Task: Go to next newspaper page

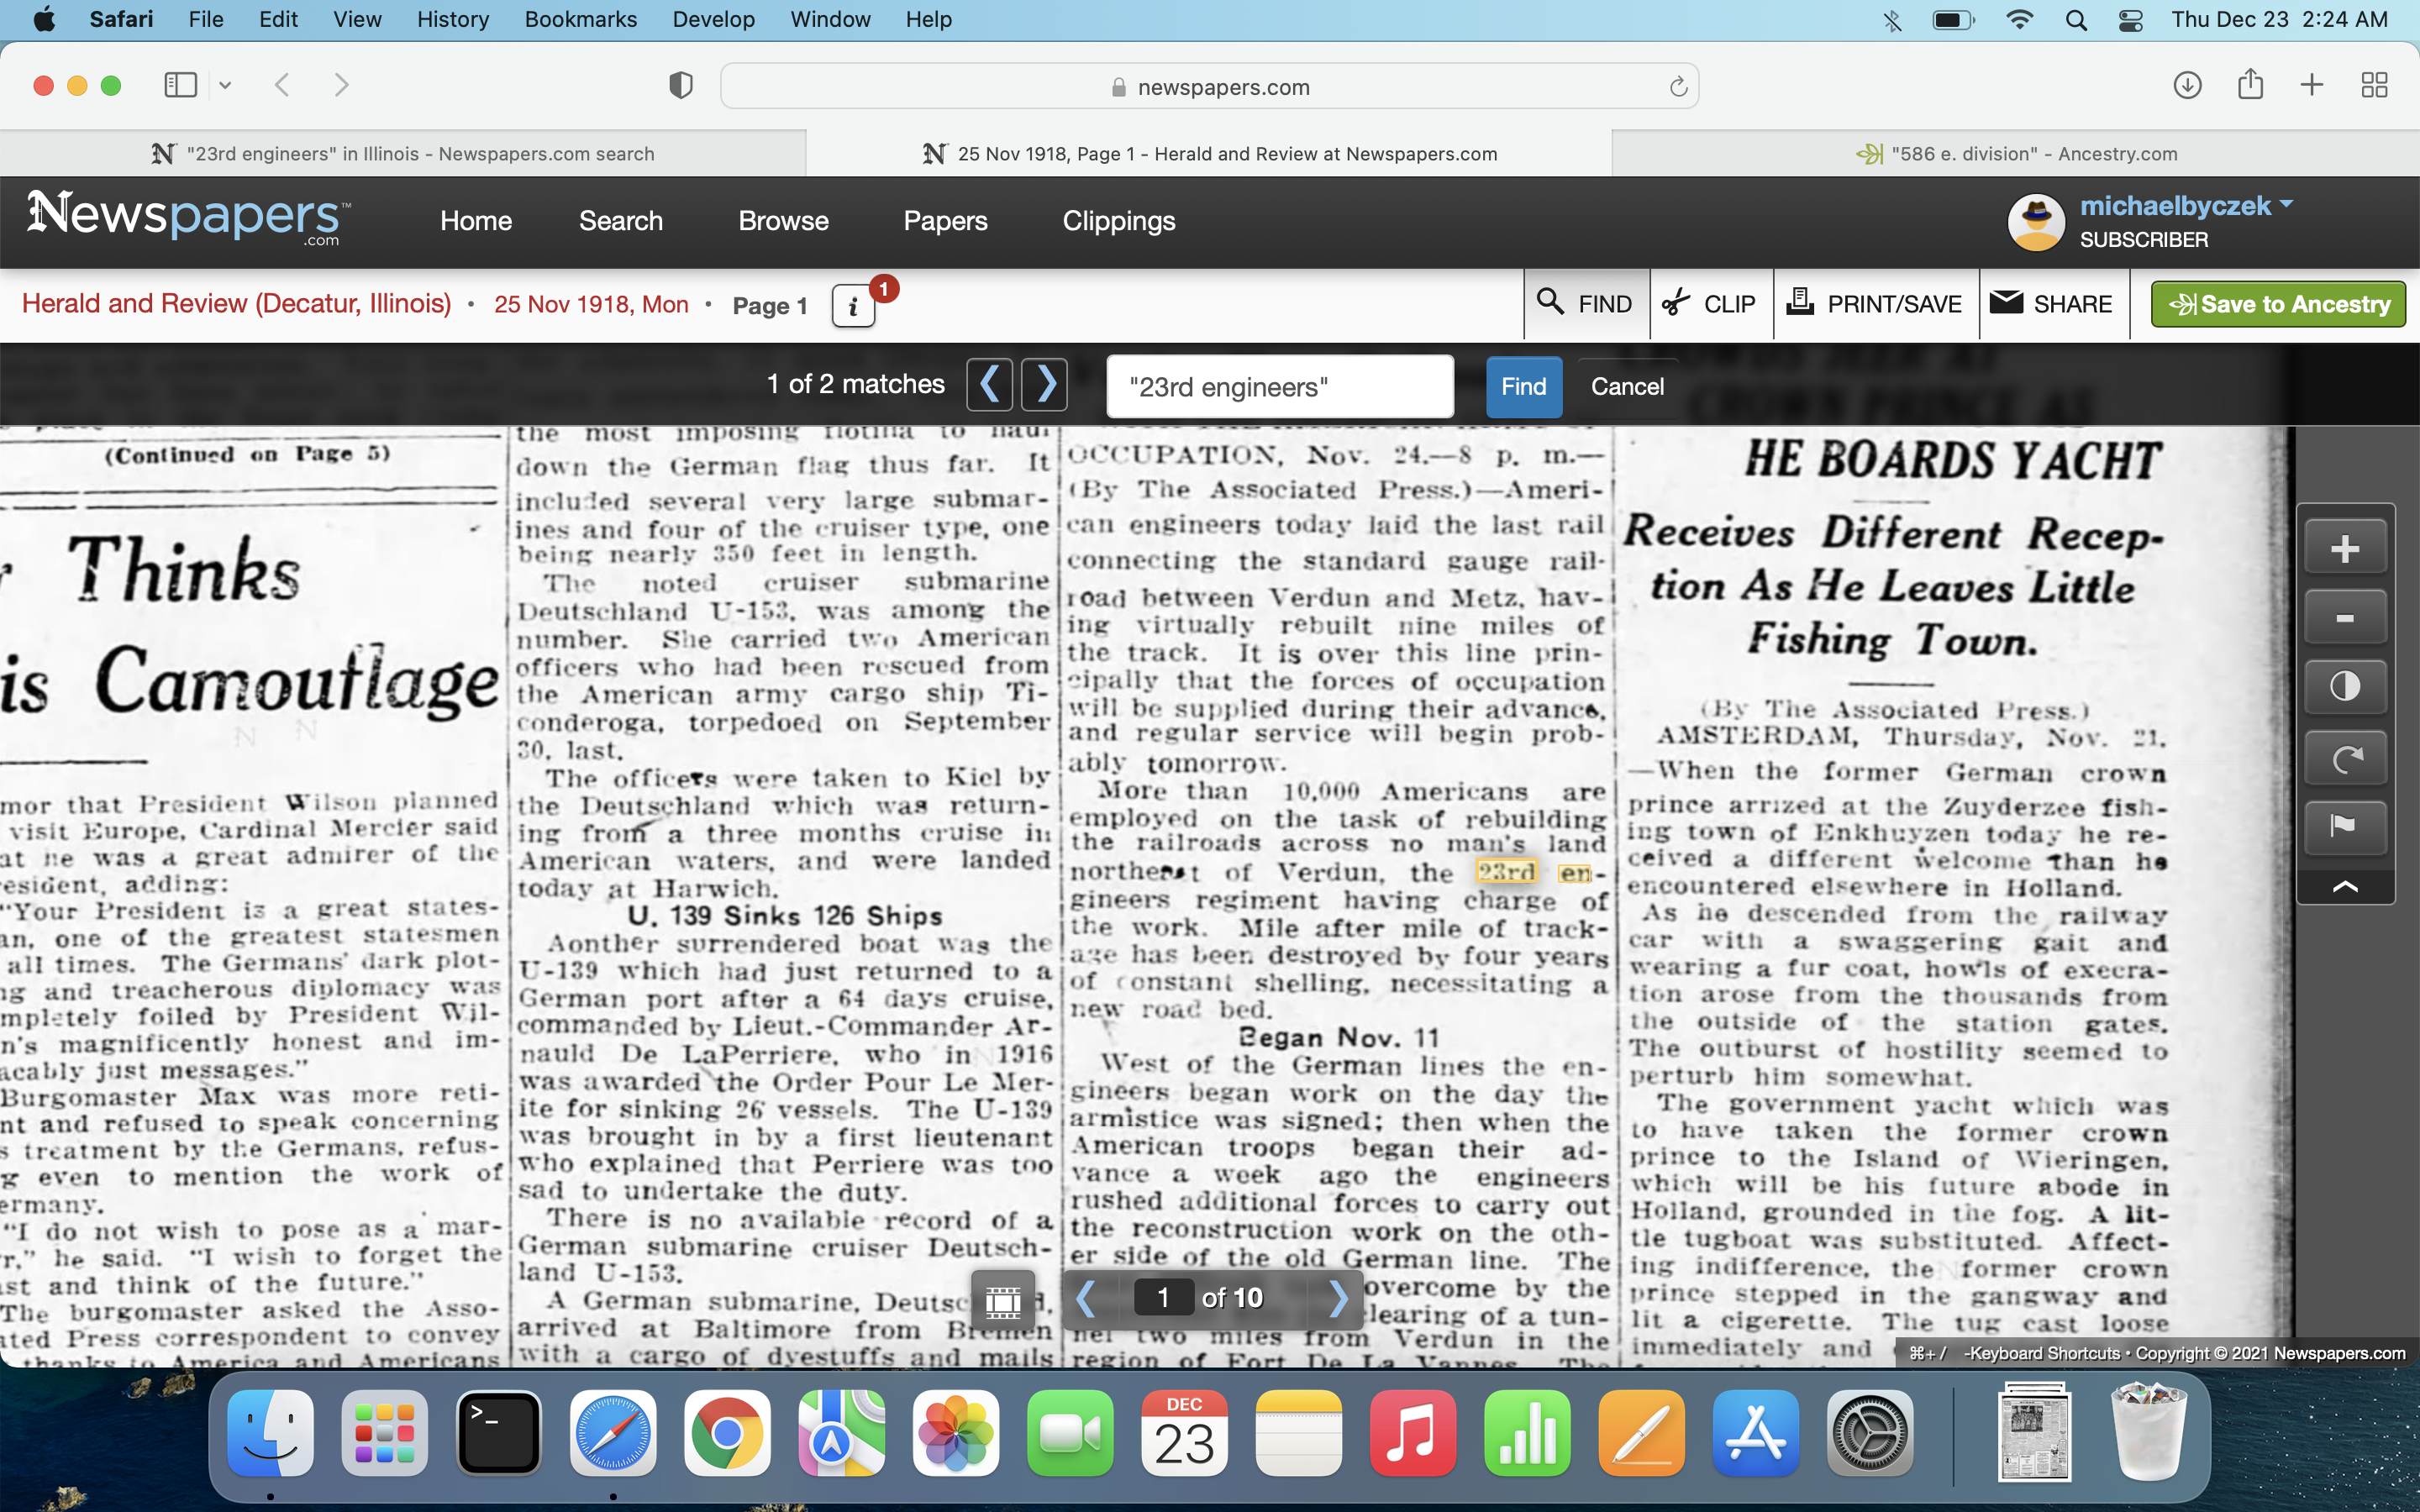Action: point(1338,1298)
